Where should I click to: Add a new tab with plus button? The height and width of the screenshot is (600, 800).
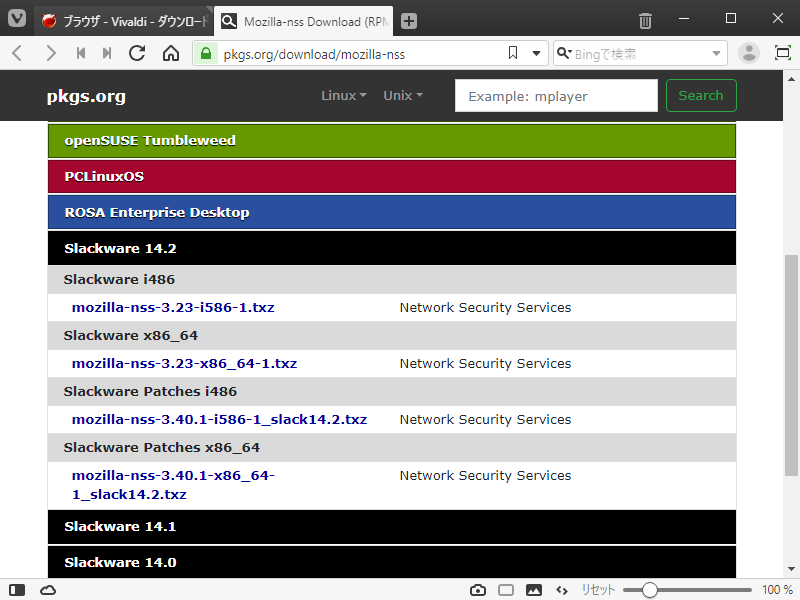pyautogui.click(x=409, y=21)
